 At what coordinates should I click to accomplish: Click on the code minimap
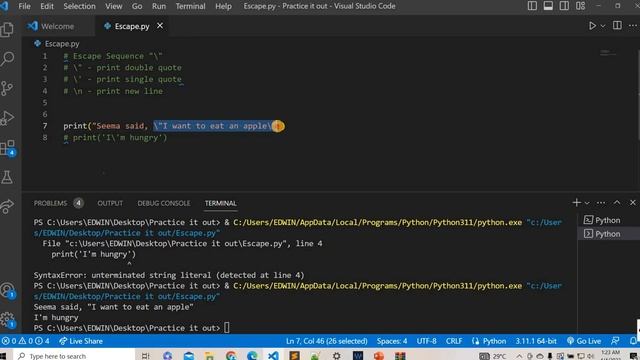pyautogui.click(x=608, y=53)
